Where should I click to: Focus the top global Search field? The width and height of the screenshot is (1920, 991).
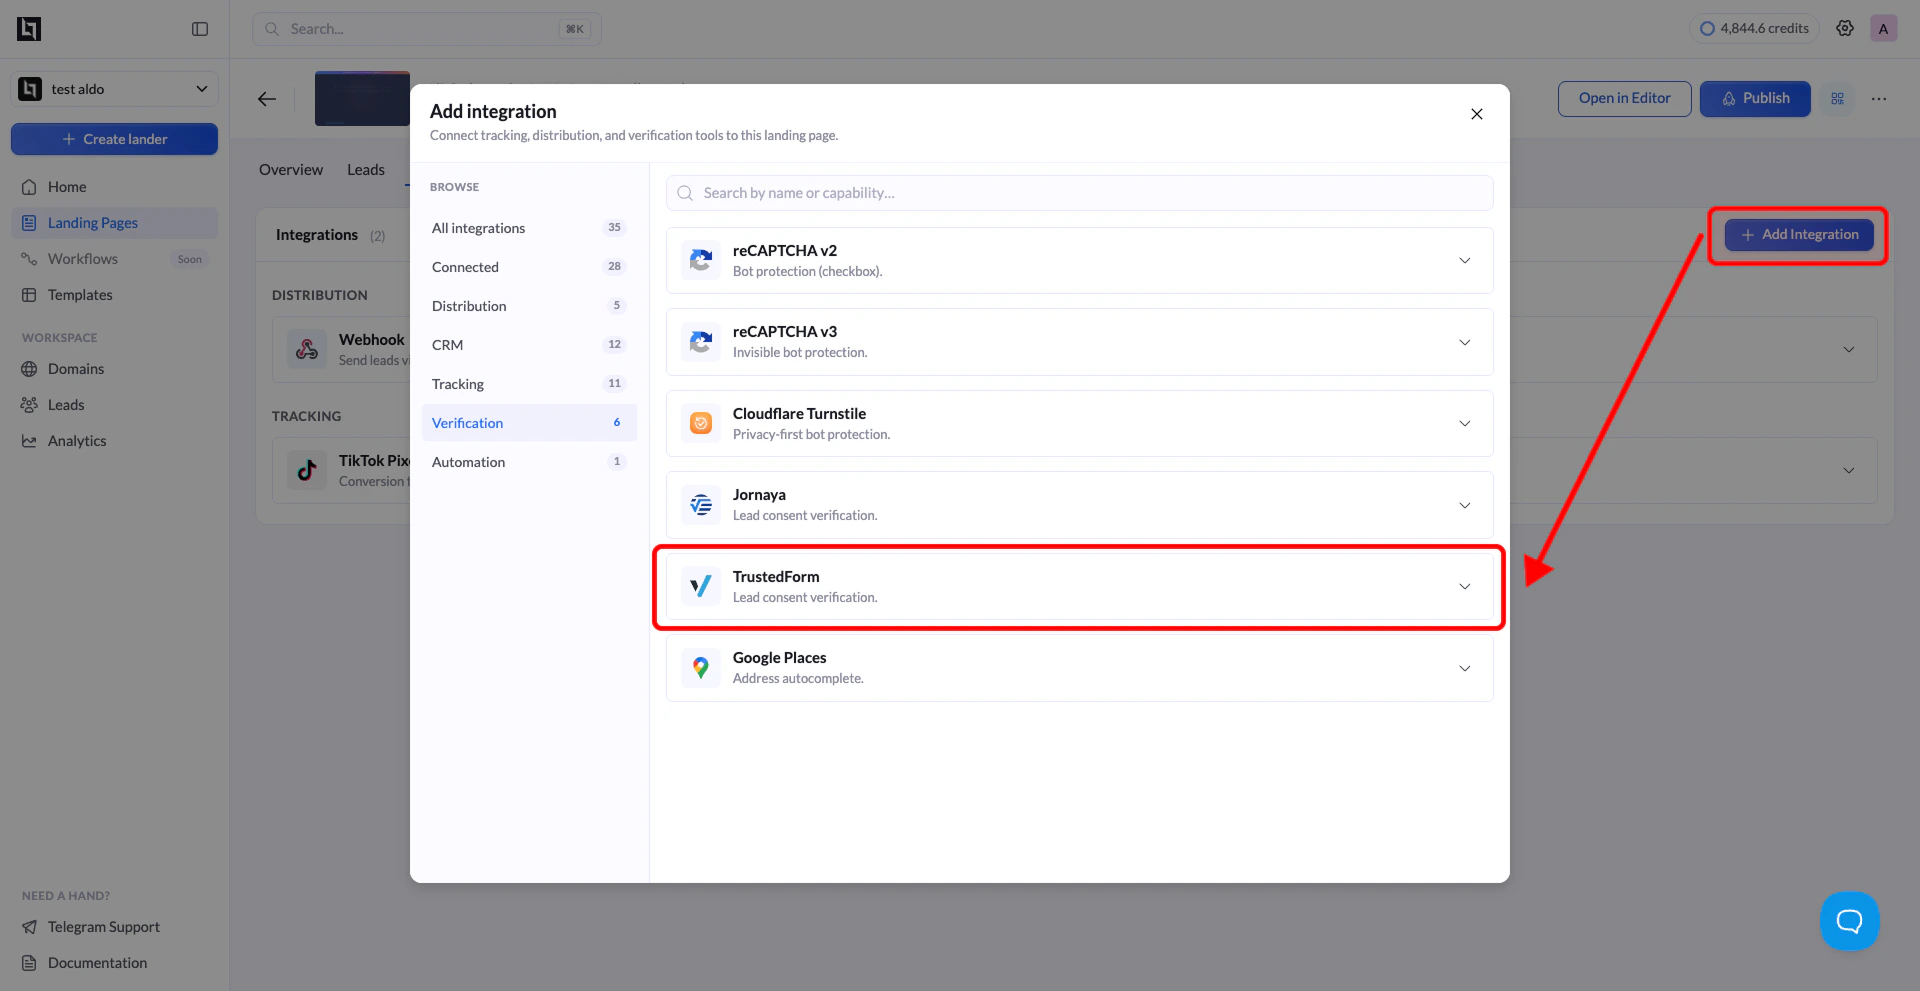click(427, 29)
